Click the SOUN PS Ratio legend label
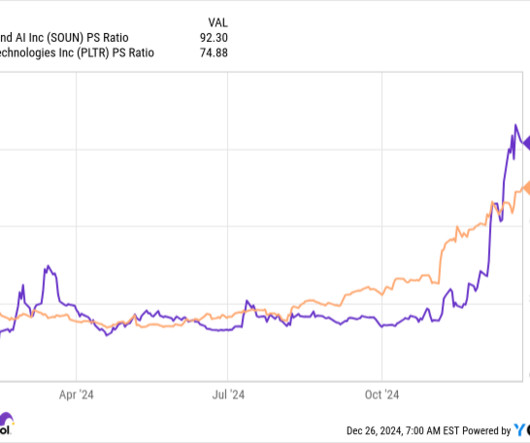 coord(64,38)
